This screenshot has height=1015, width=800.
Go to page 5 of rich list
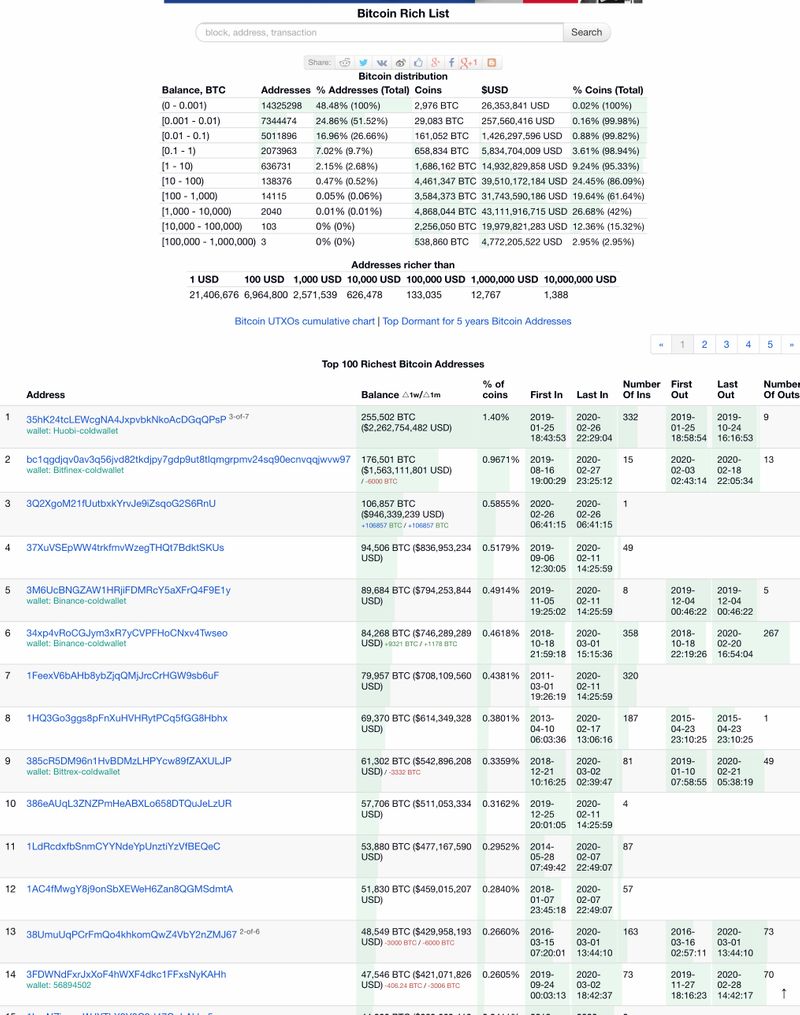[x=770, y=344]
